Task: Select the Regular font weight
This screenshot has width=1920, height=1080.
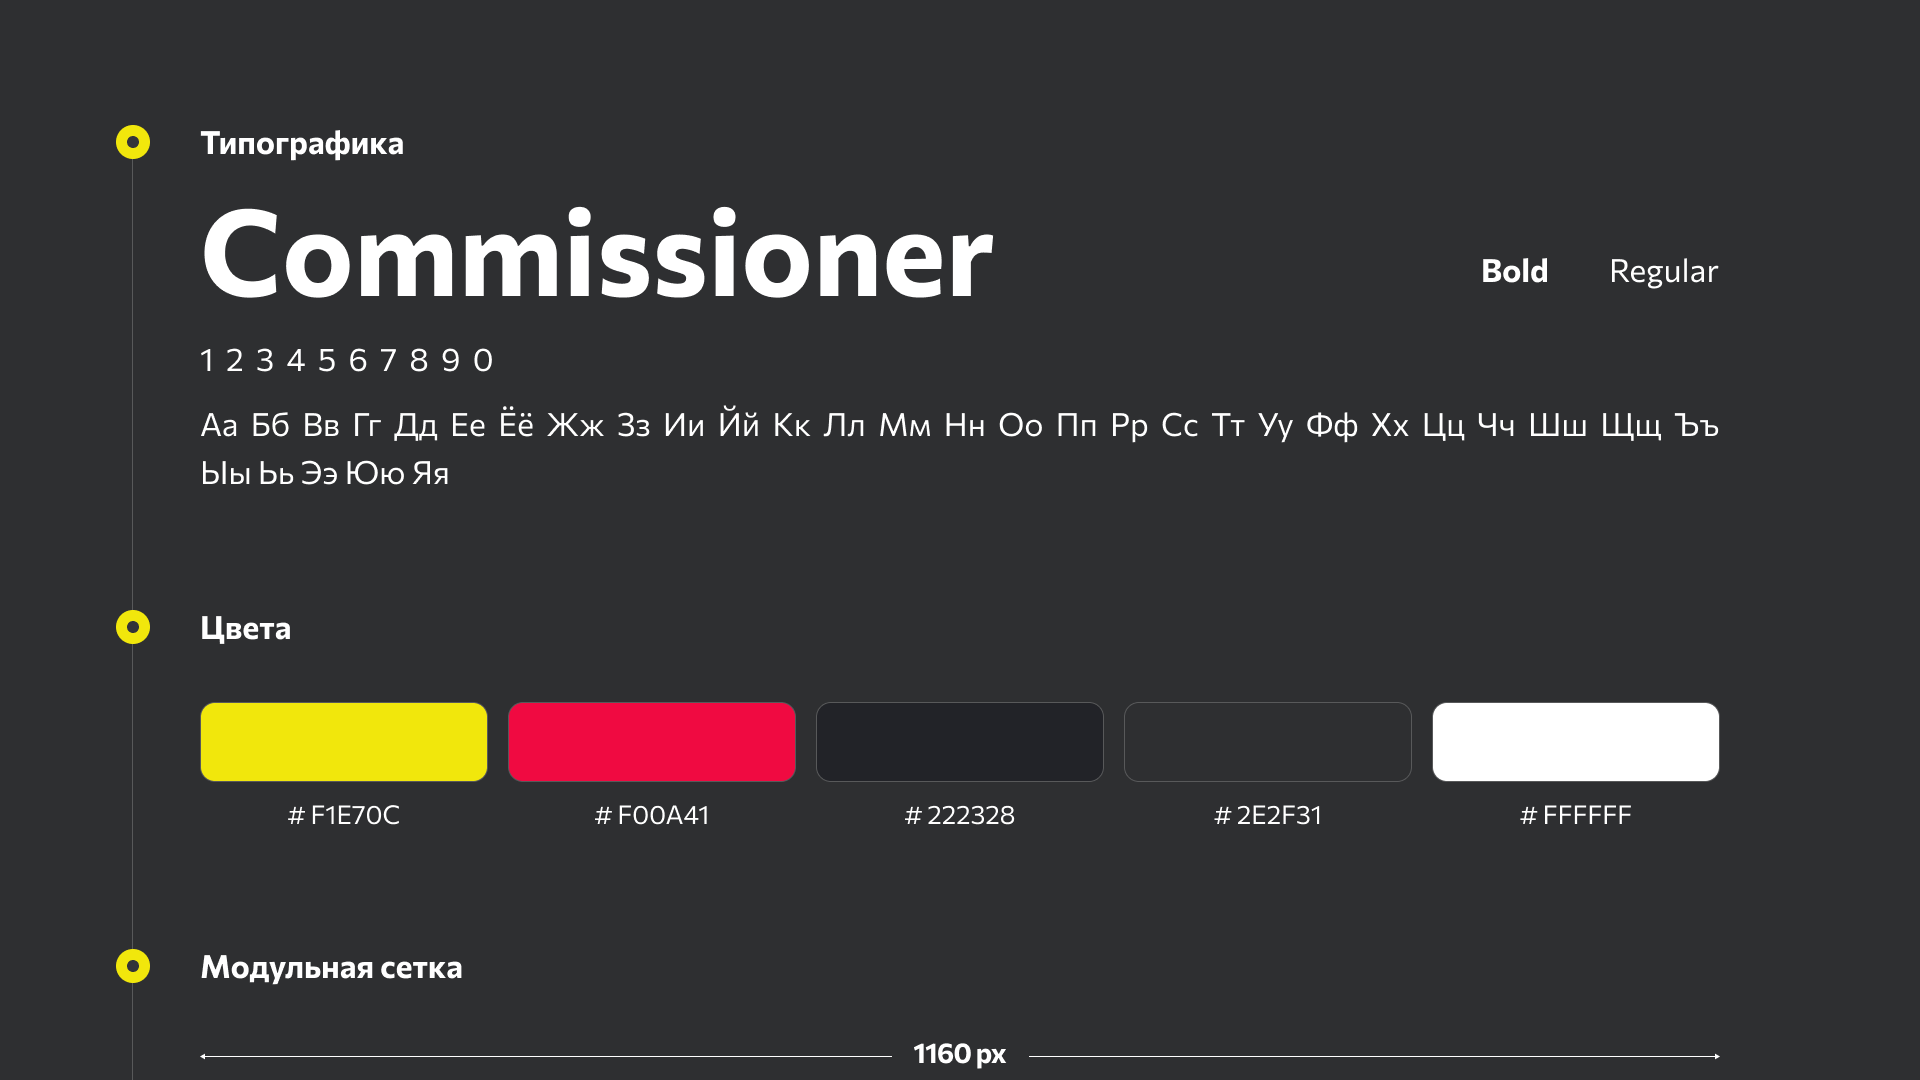Action: (1663, 271)
